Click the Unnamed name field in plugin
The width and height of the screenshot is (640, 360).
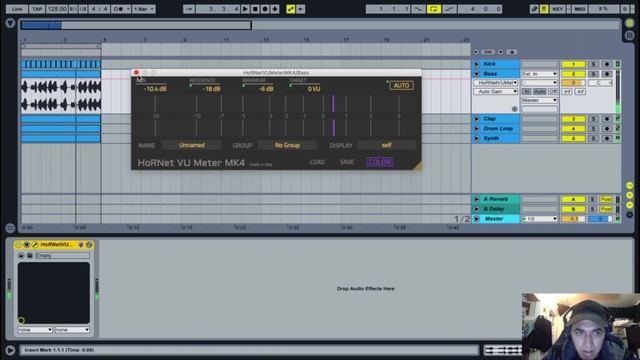pos(192,145)
